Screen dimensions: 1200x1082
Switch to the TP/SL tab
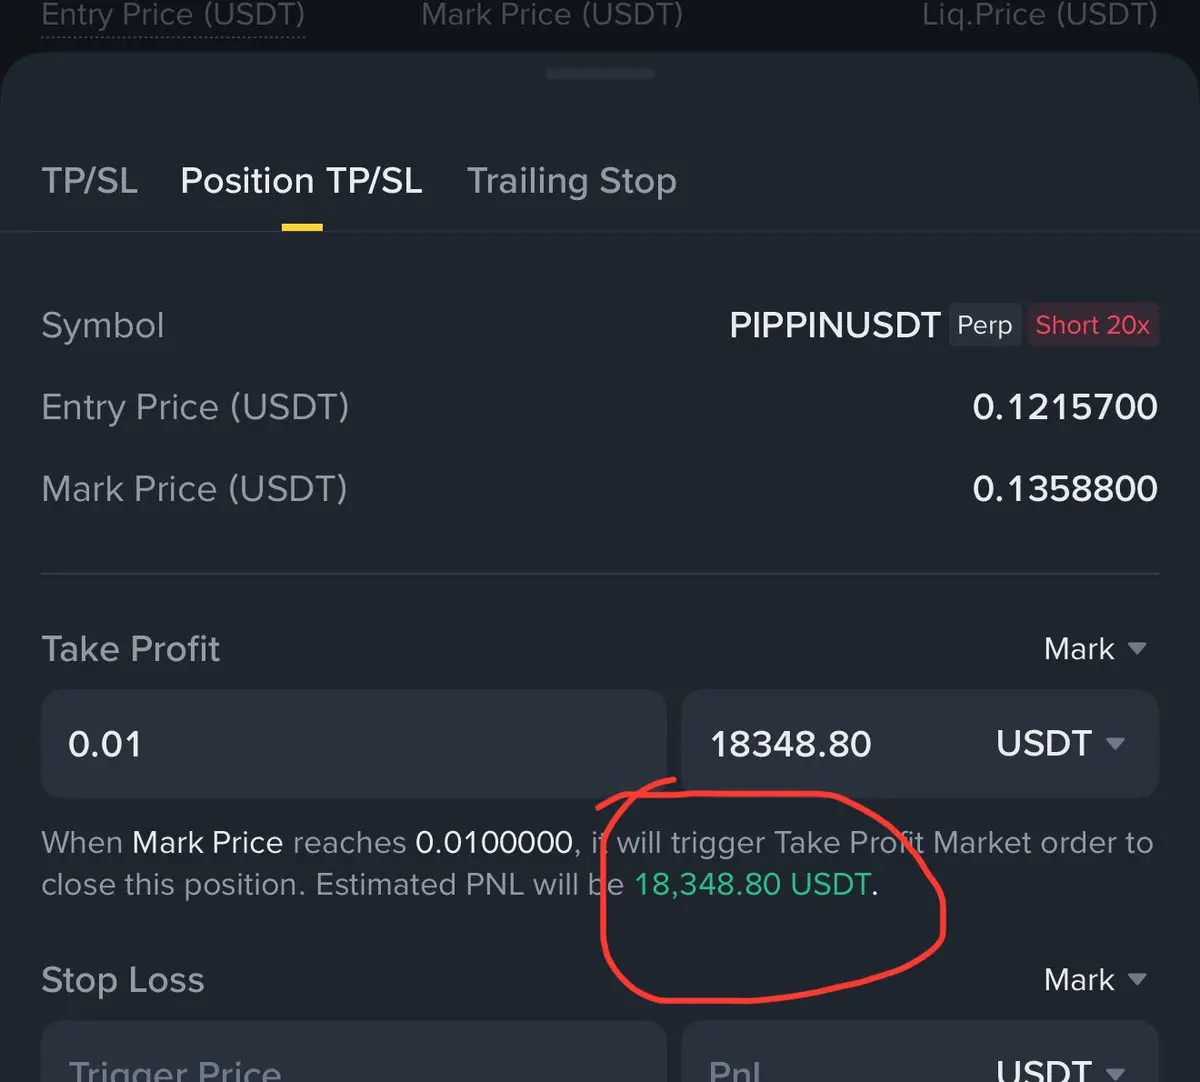[89, 181]
